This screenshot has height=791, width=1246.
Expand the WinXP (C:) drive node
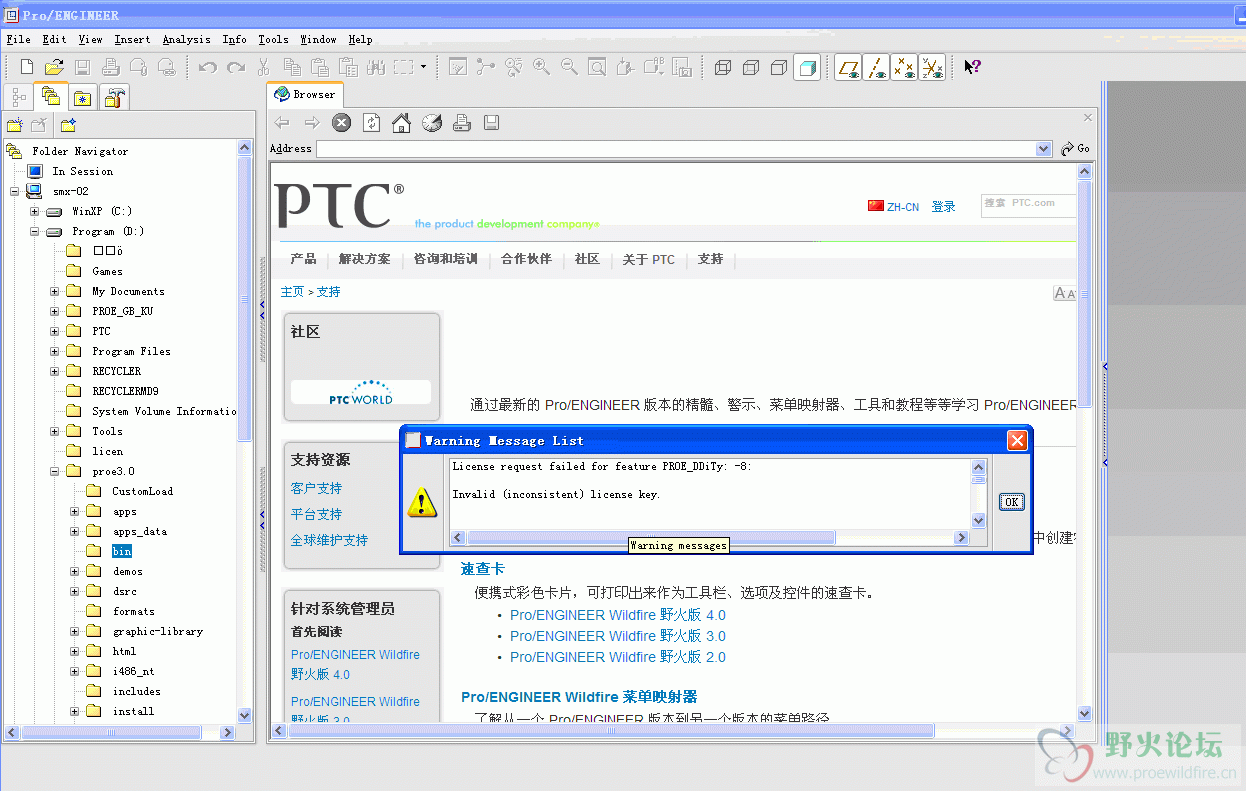pyautogui.click(x=35, y=211)
